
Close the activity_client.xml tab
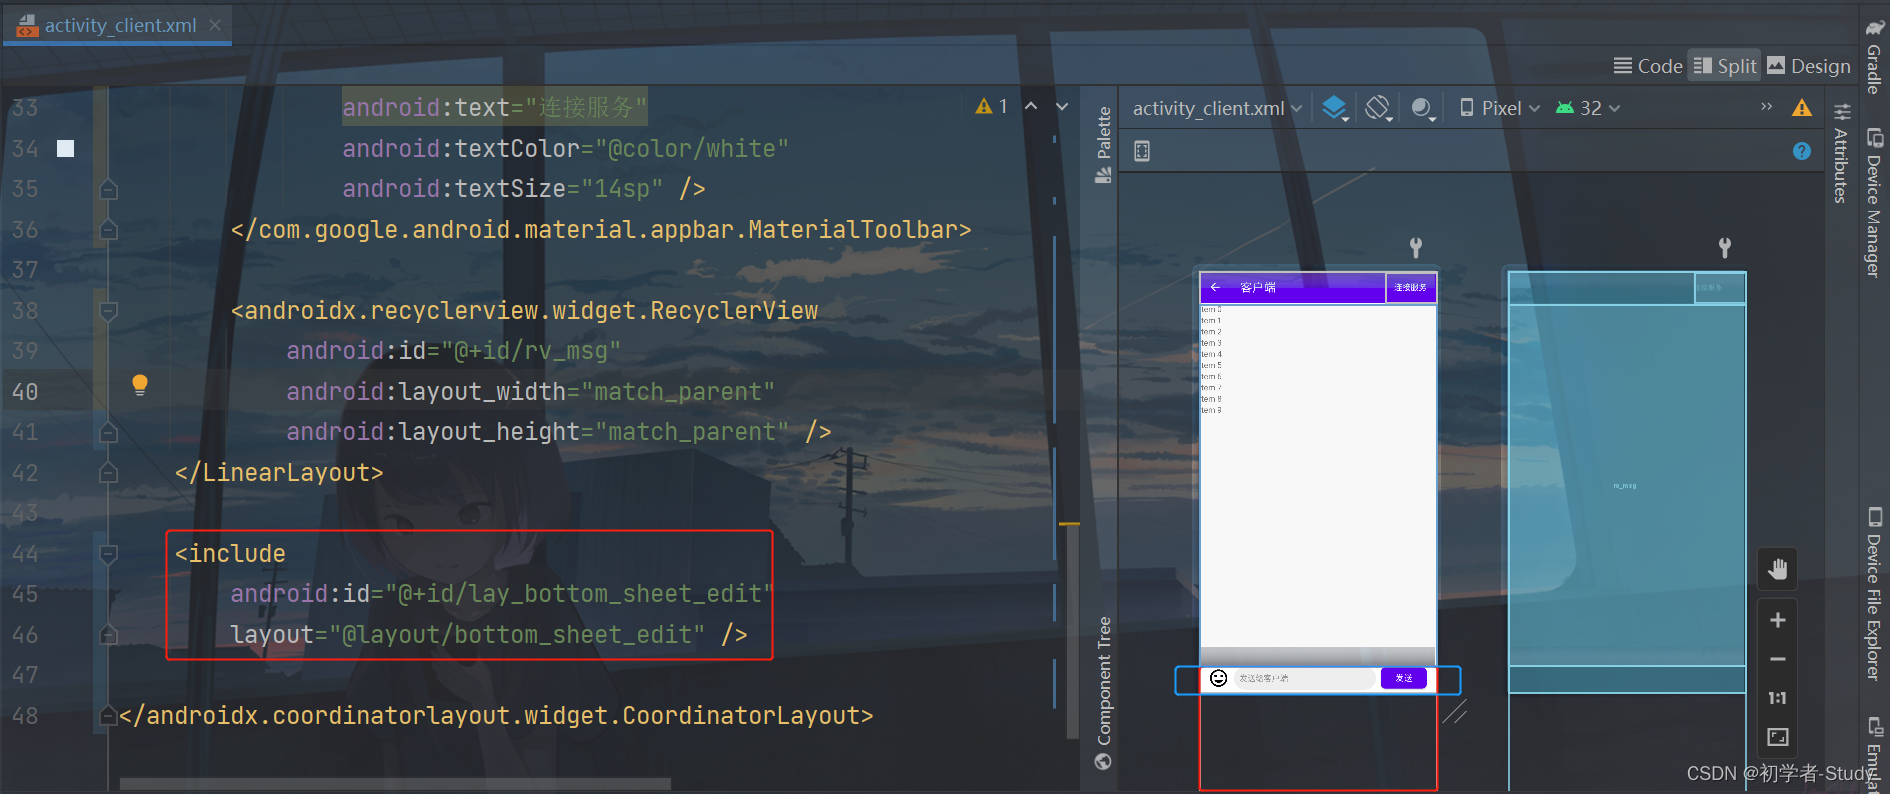tap(215, 25)
